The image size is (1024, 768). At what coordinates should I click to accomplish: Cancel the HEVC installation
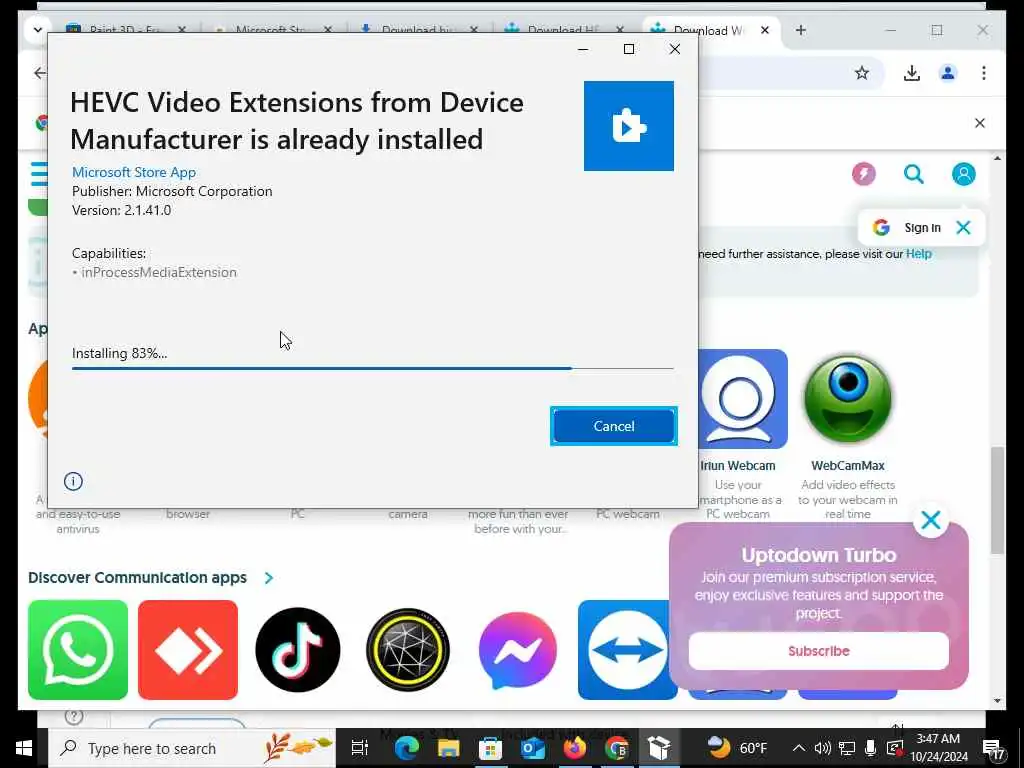click(613, 426)
